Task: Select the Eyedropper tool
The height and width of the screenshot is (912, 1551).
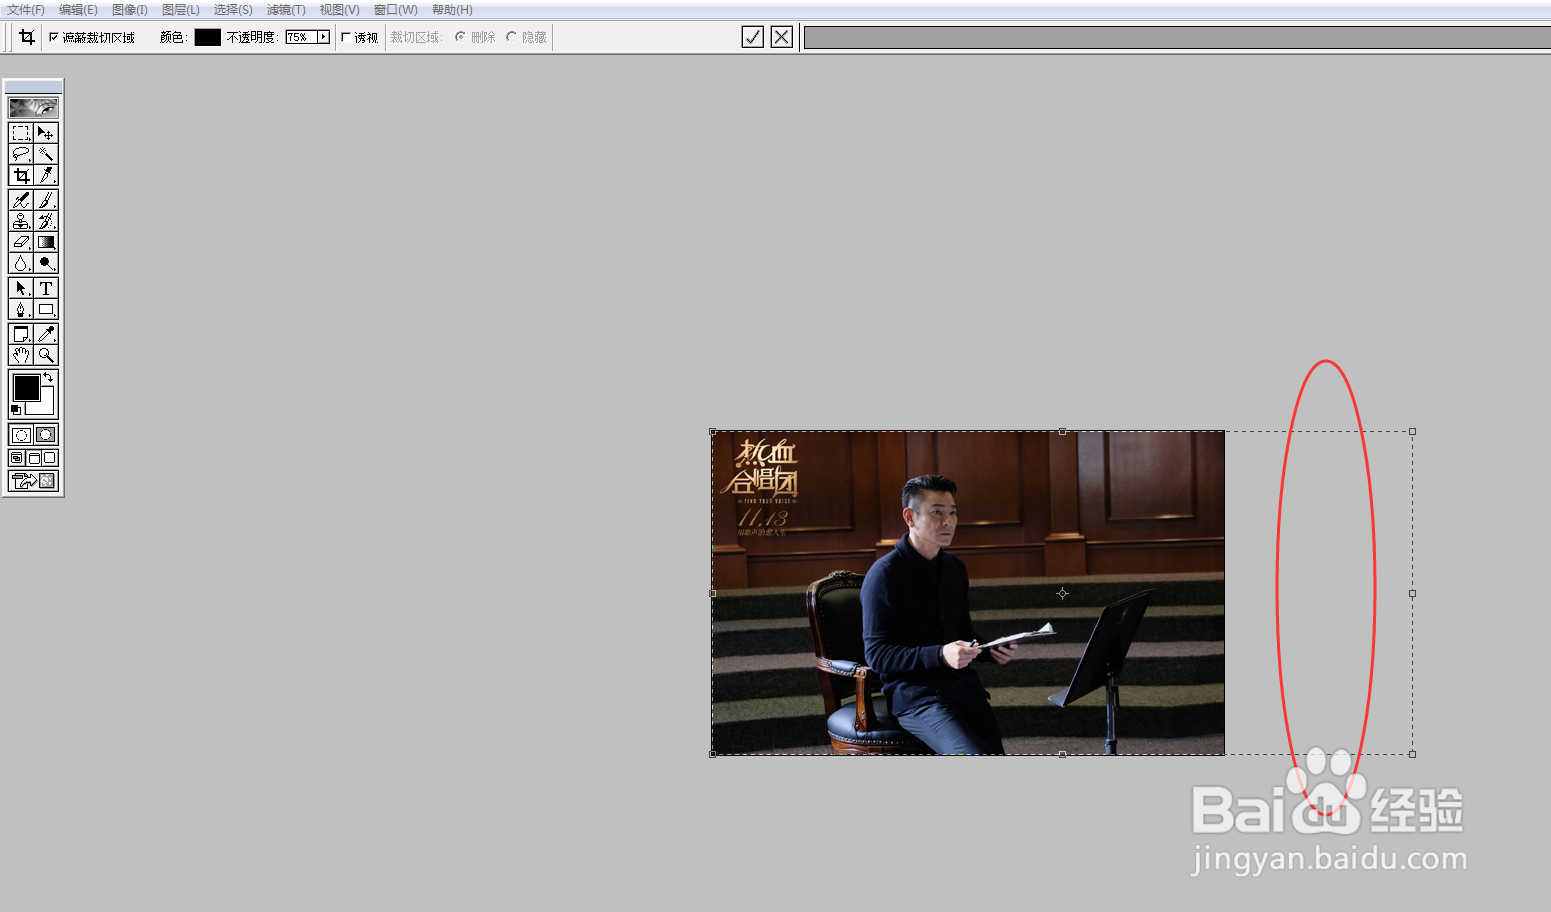Action: click(x=46, y=334)
